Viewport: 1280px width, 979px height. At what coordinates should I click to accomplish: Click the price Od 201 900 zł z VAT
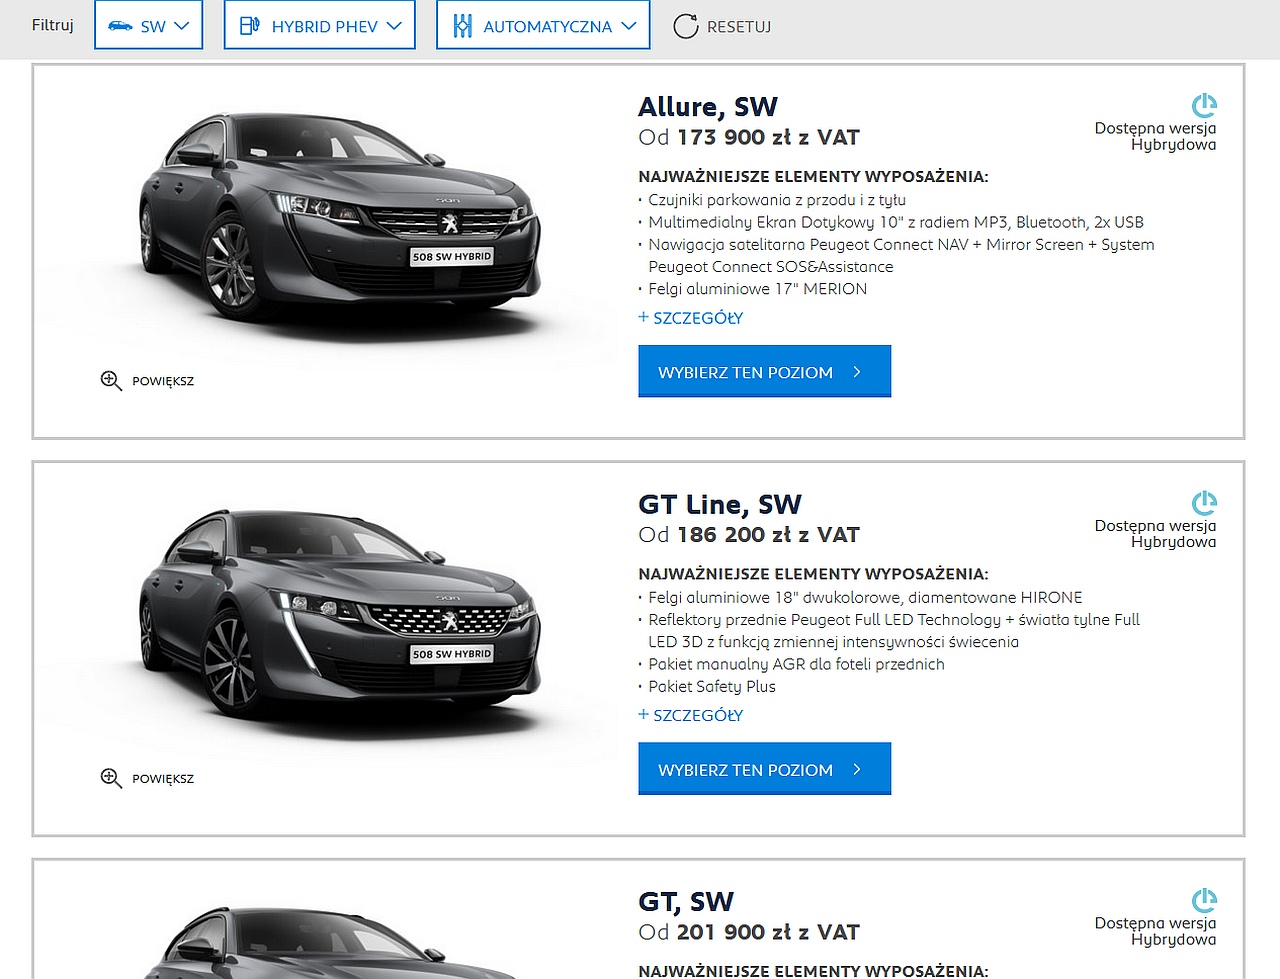click(x=749, y=932)
